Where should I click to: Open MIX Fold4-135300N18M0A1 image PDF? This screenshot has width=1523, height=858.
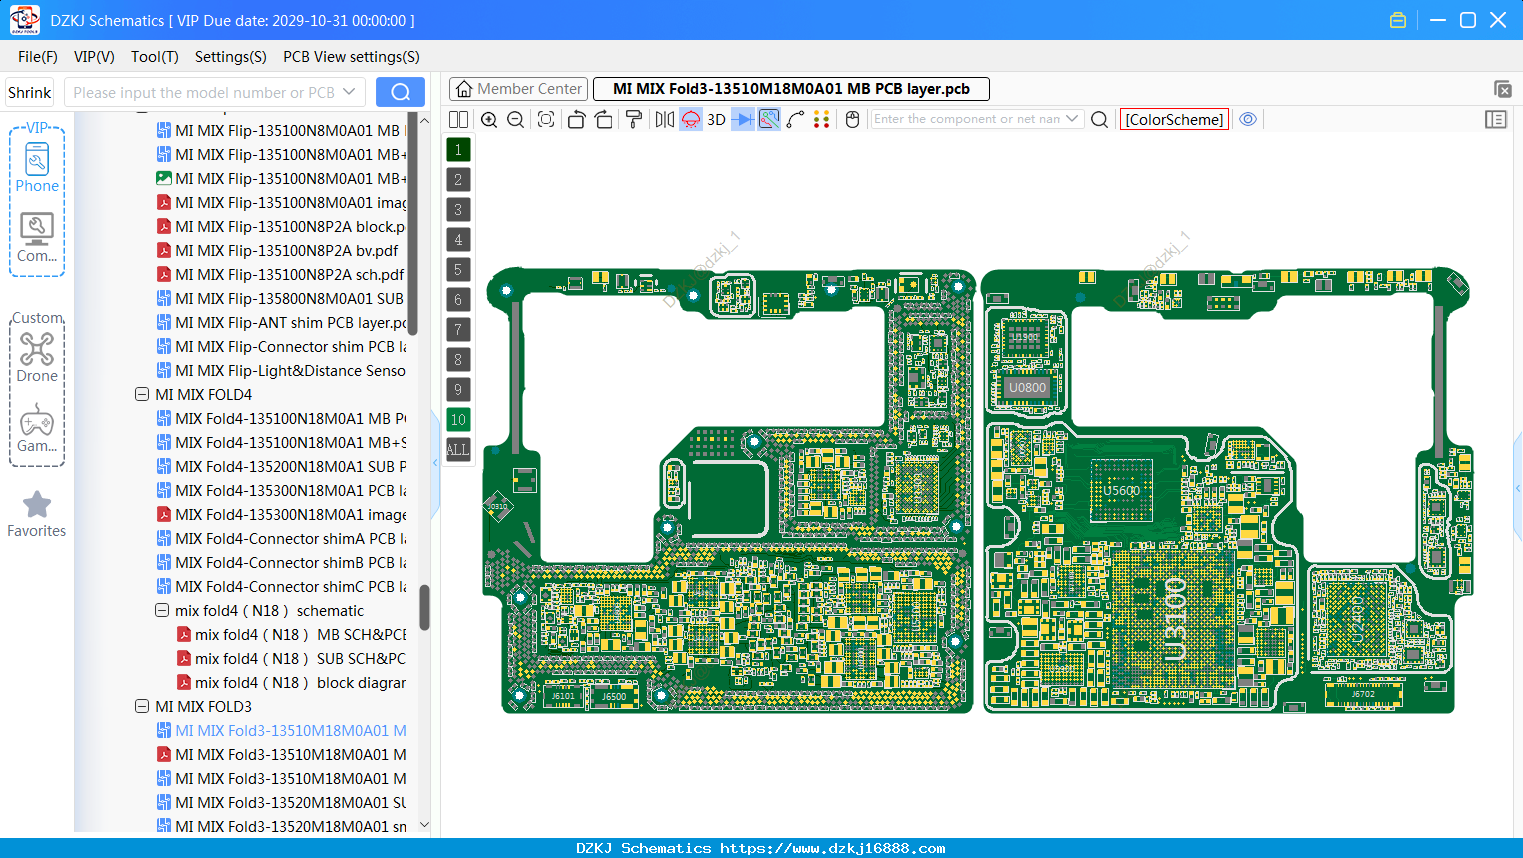pos(282,515)
